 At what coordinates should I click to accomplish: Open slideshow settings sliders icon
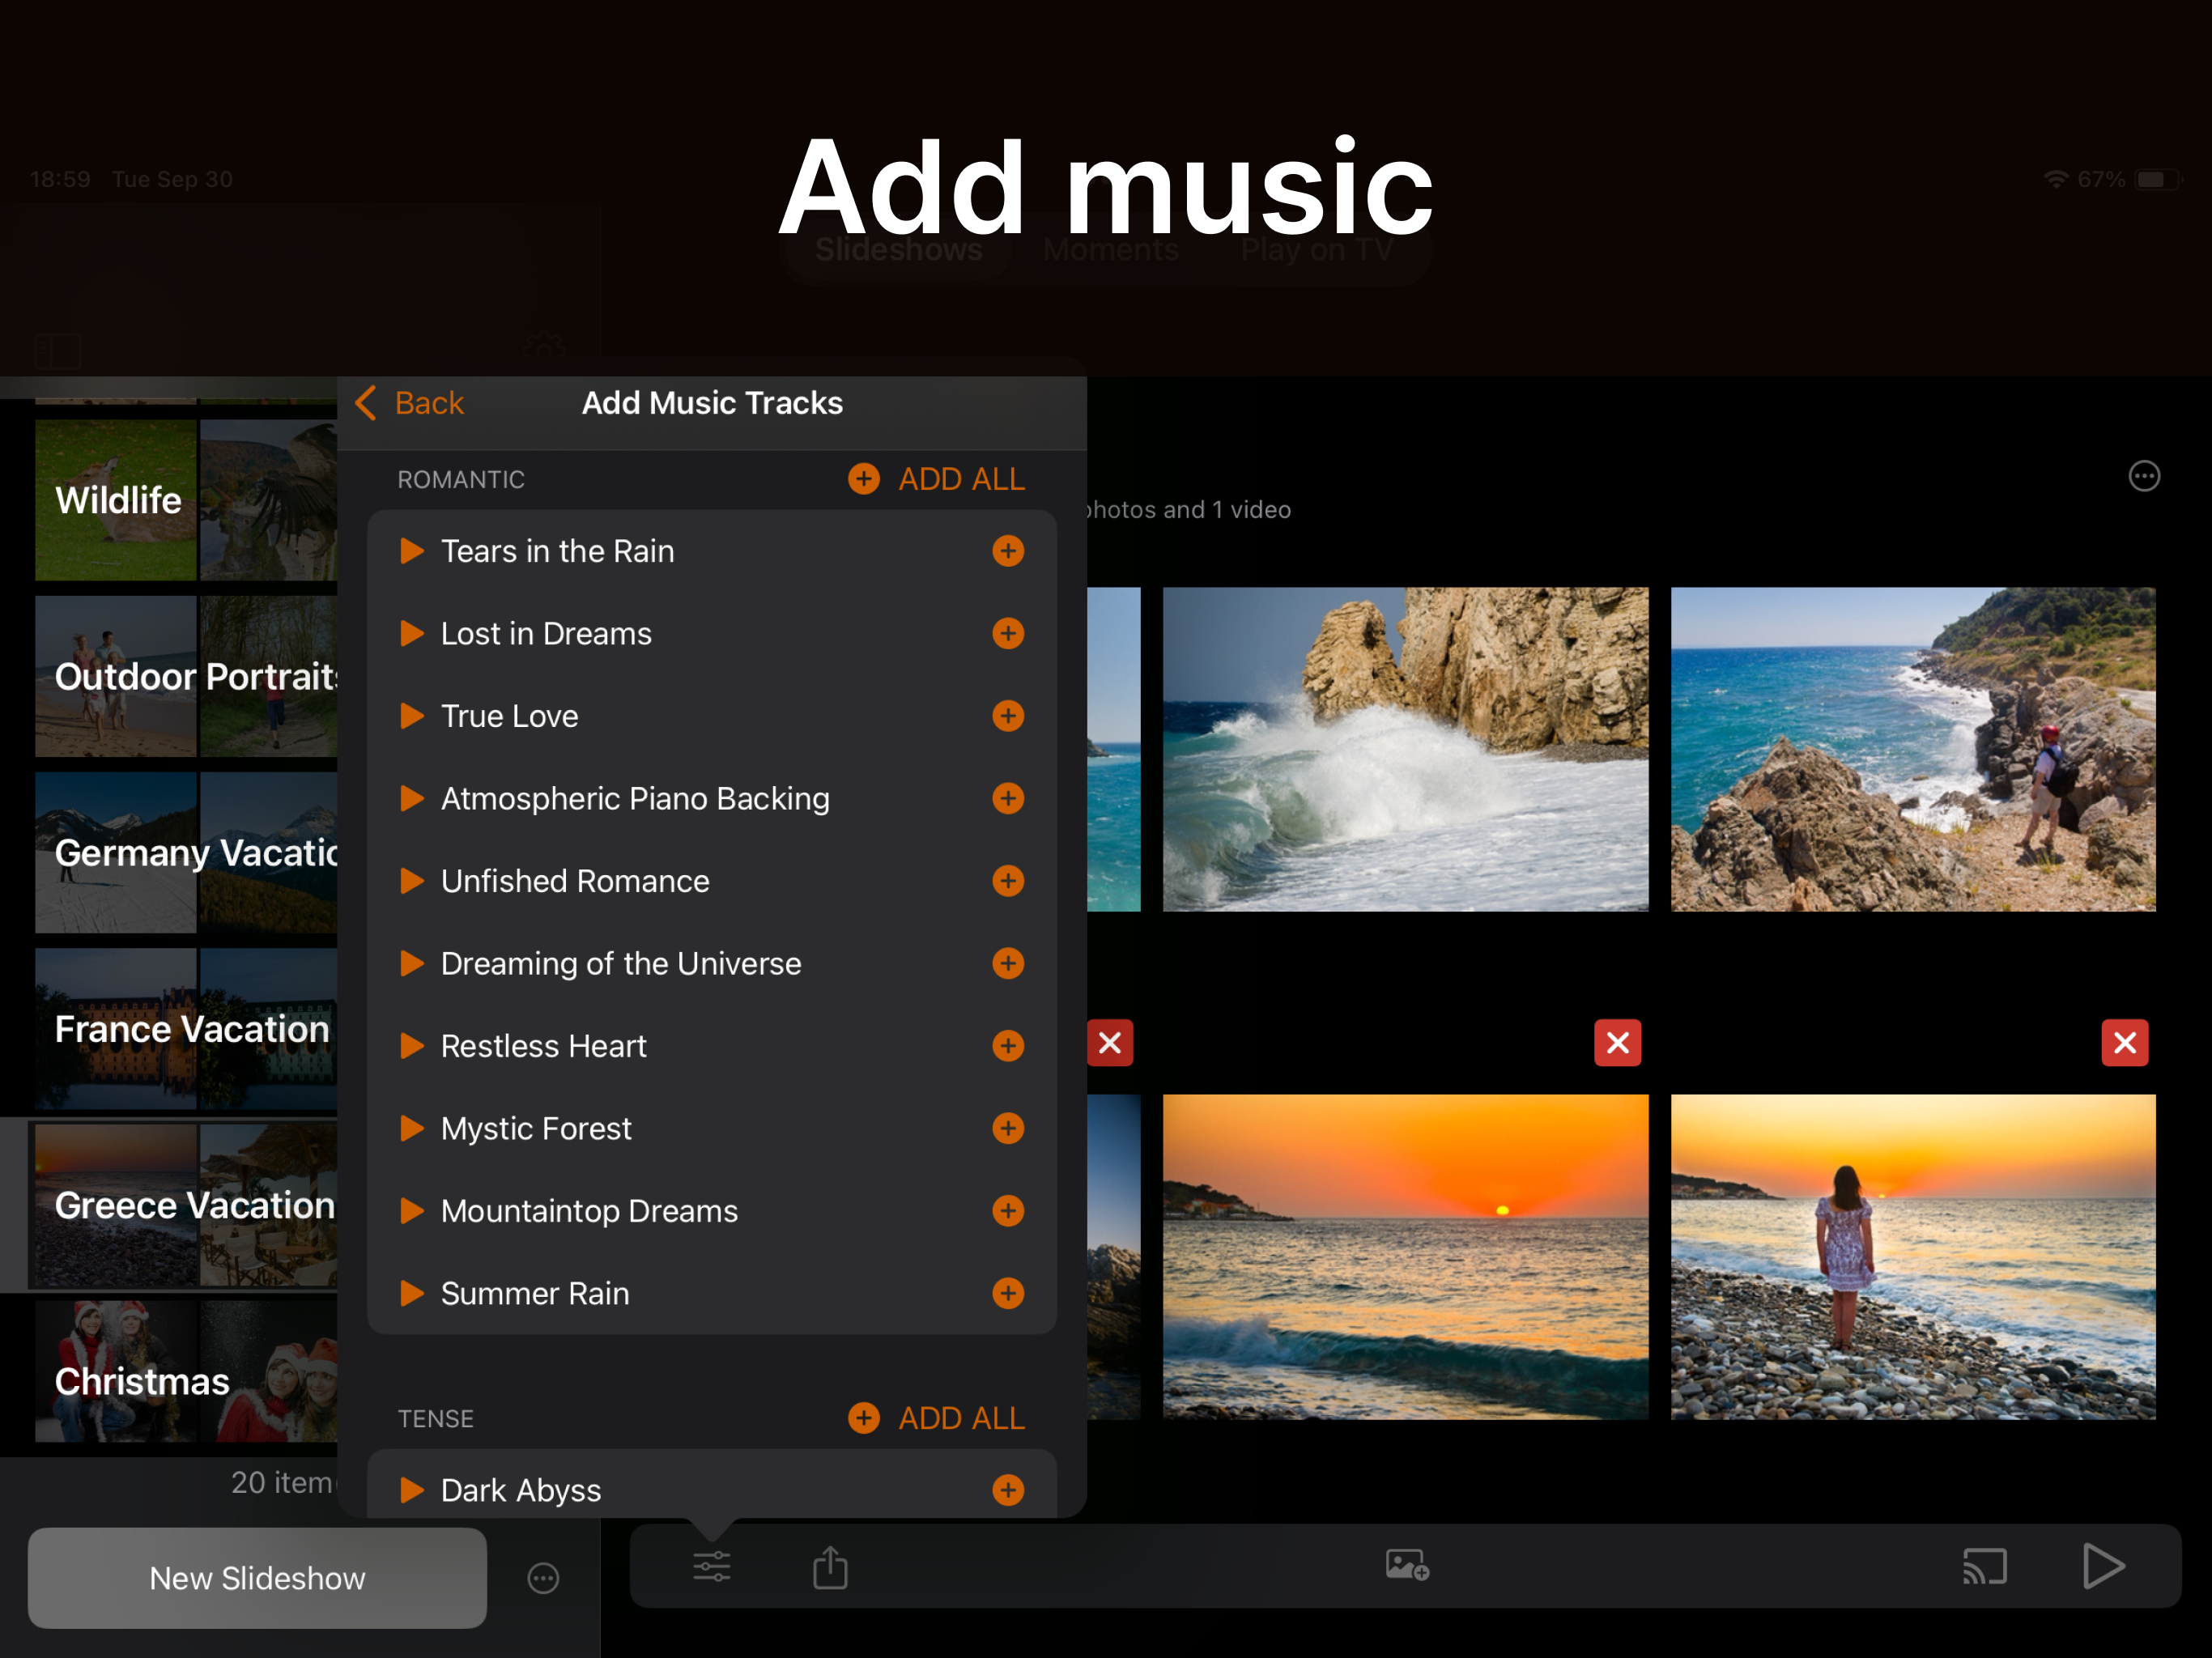711,1567
